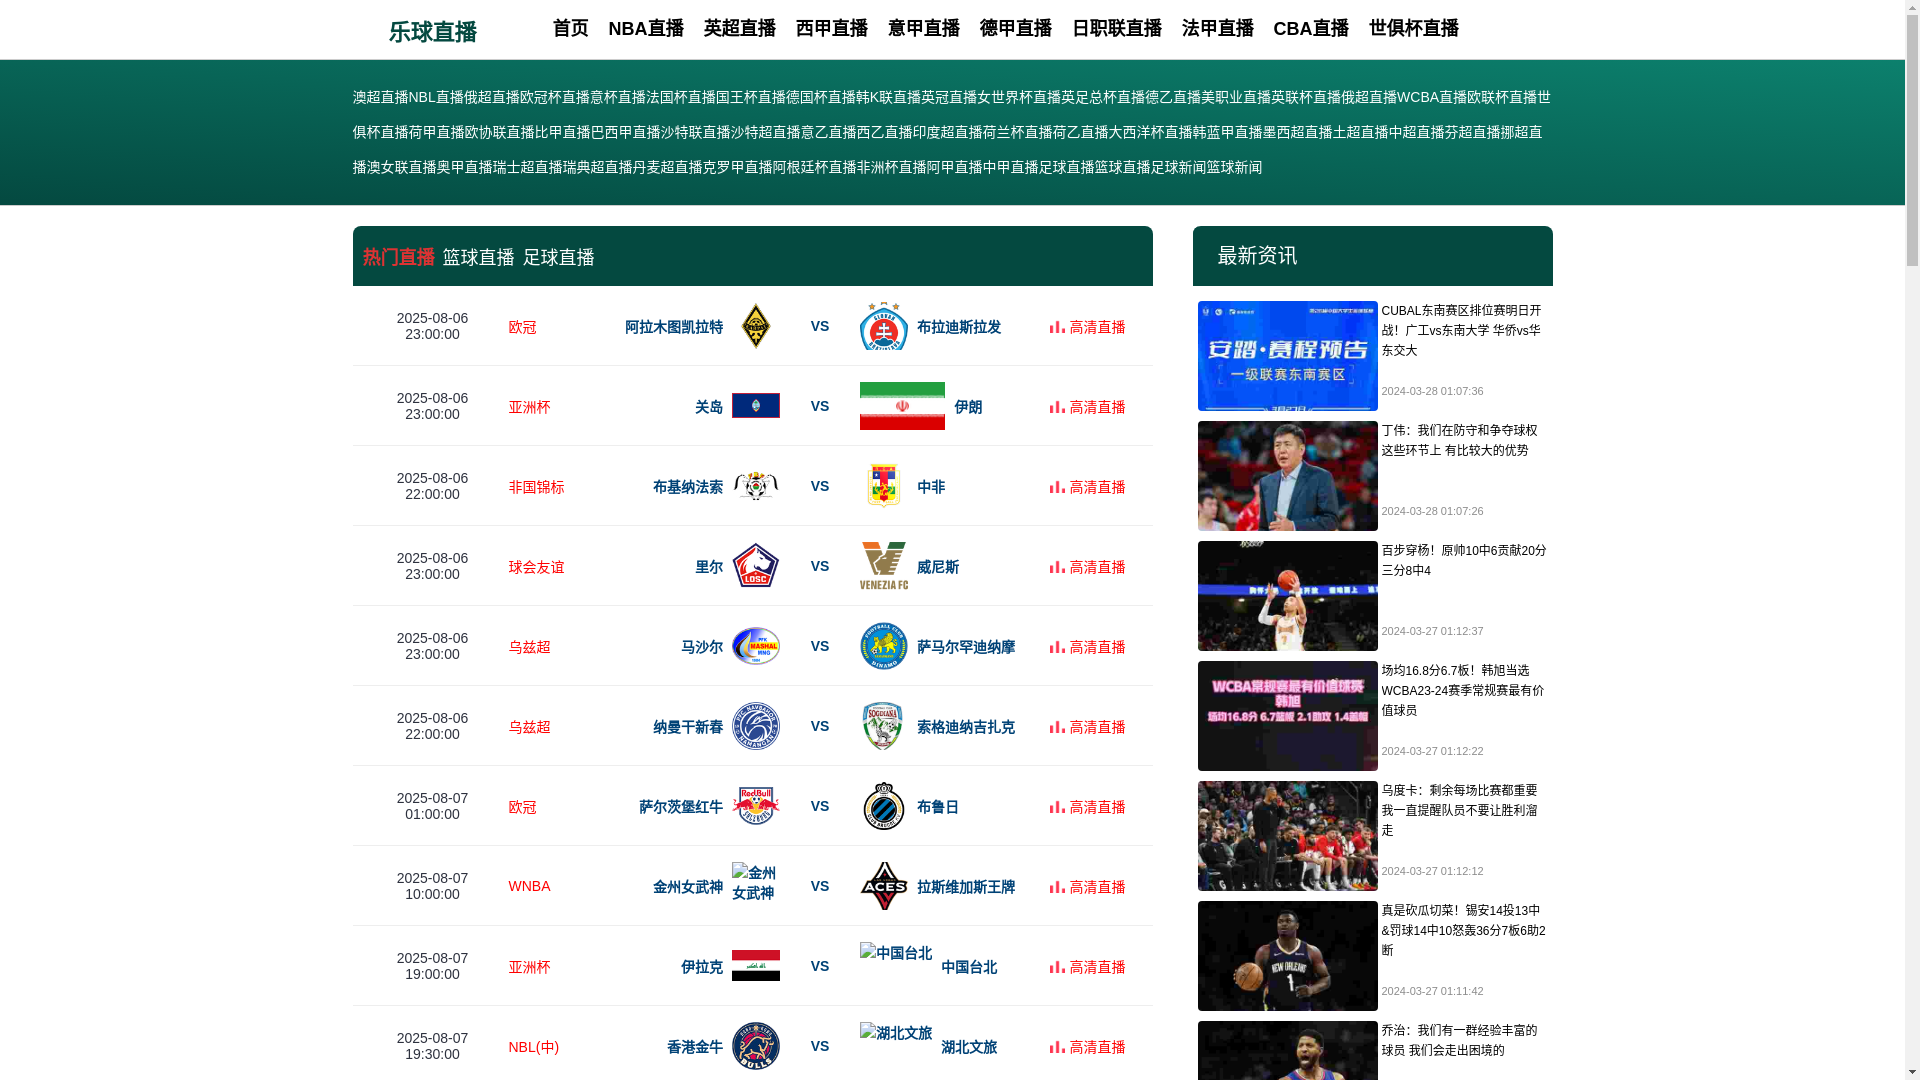This screenshot has height=1080, width=1920.
Task: Watch 高清直播 for 关岛 vs 伊朗
Action: [1087, 407]
